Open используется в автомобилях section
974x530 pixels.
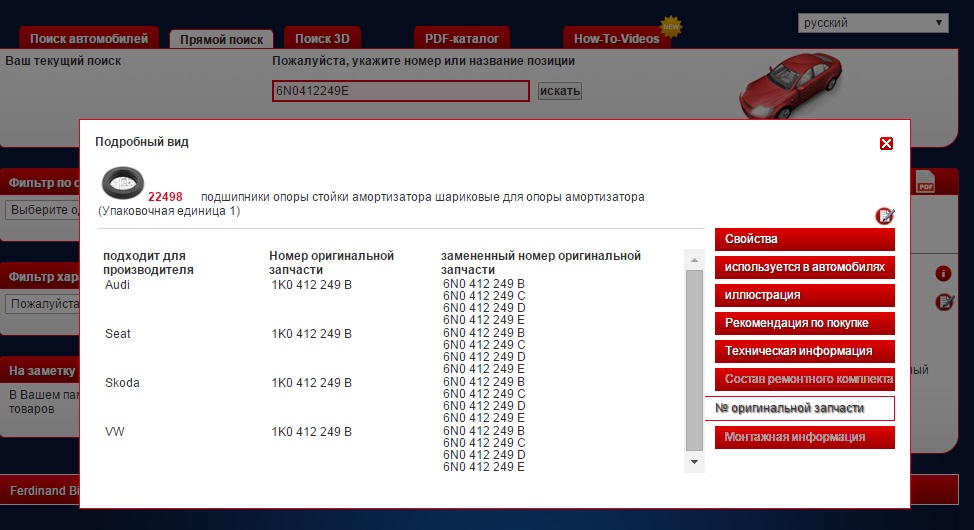click(x=804, y=267)
